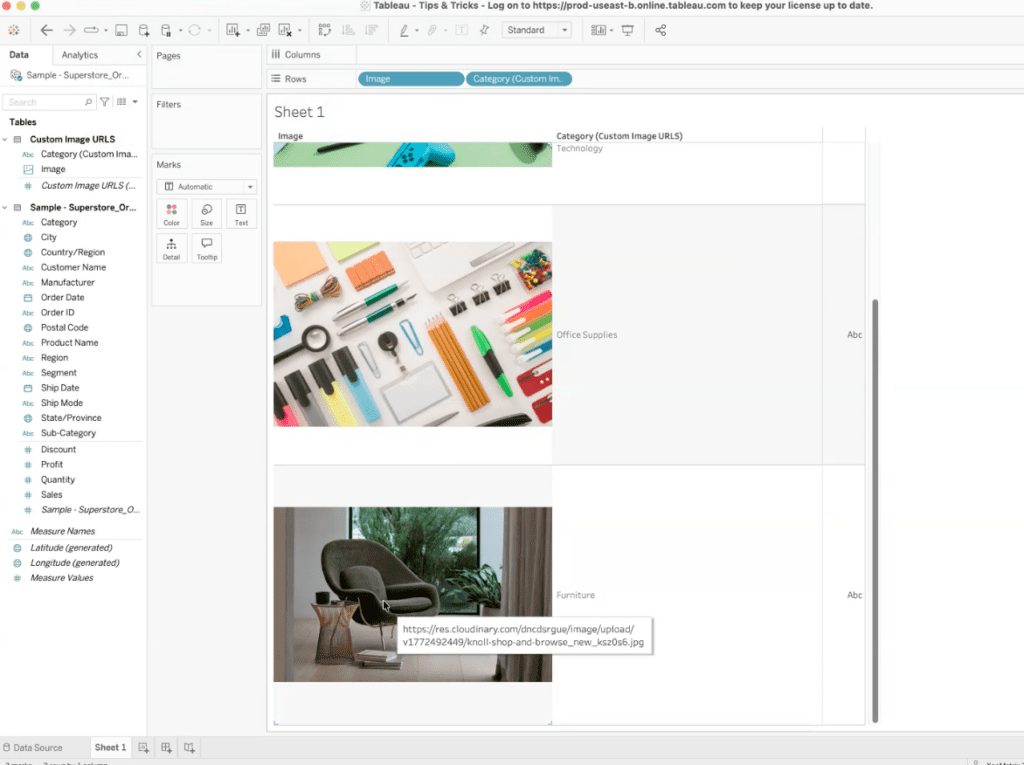This screenshot has width=1024, height=765.
Task: Click the Image pill on Rows
Action: click(411, 79)
